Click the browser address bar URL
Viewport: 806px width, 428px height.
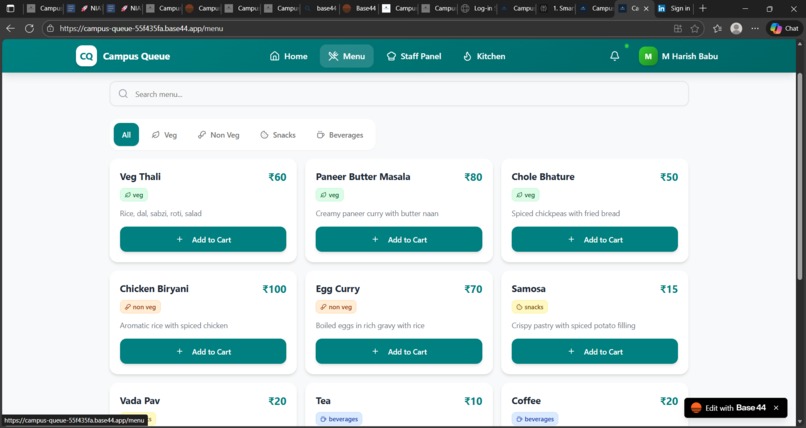click(x=141, y=28)
